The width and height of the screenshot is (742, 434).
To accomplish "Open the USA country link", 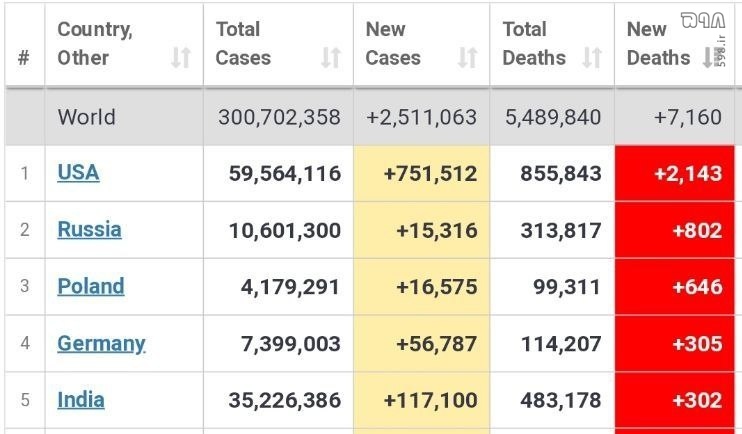I will pos(78,173).
